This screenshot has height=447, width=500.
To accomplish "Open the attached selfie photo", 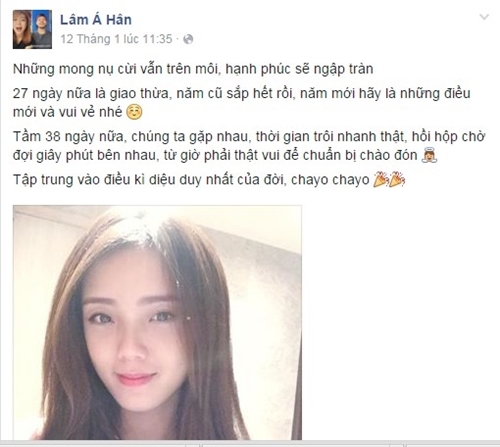I will (x=157, y=322).
